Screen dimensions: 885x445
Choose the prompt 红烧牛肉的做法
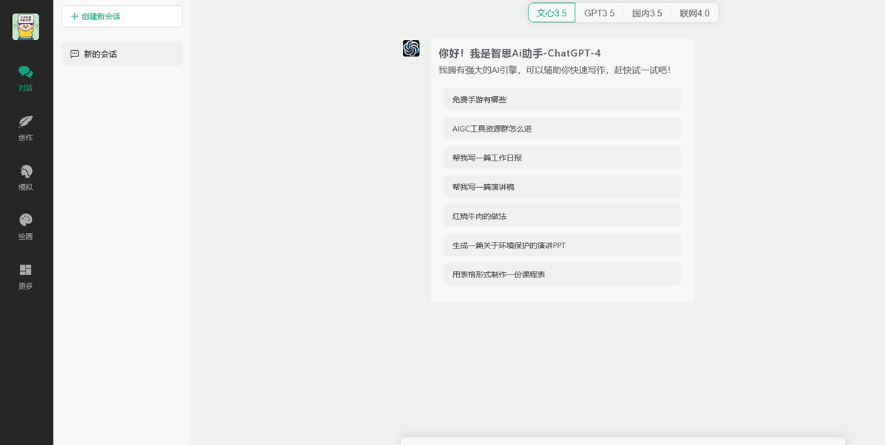562,216
